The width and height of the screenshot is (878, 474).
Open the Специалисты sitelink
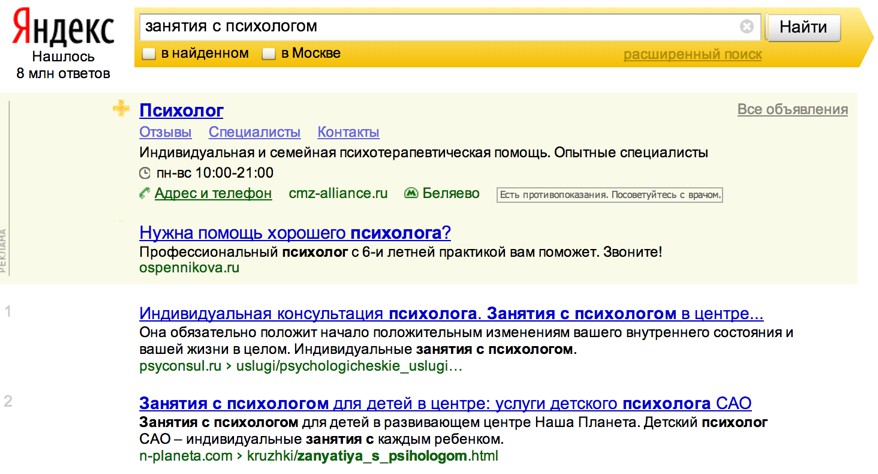click(x=254, y=132)
